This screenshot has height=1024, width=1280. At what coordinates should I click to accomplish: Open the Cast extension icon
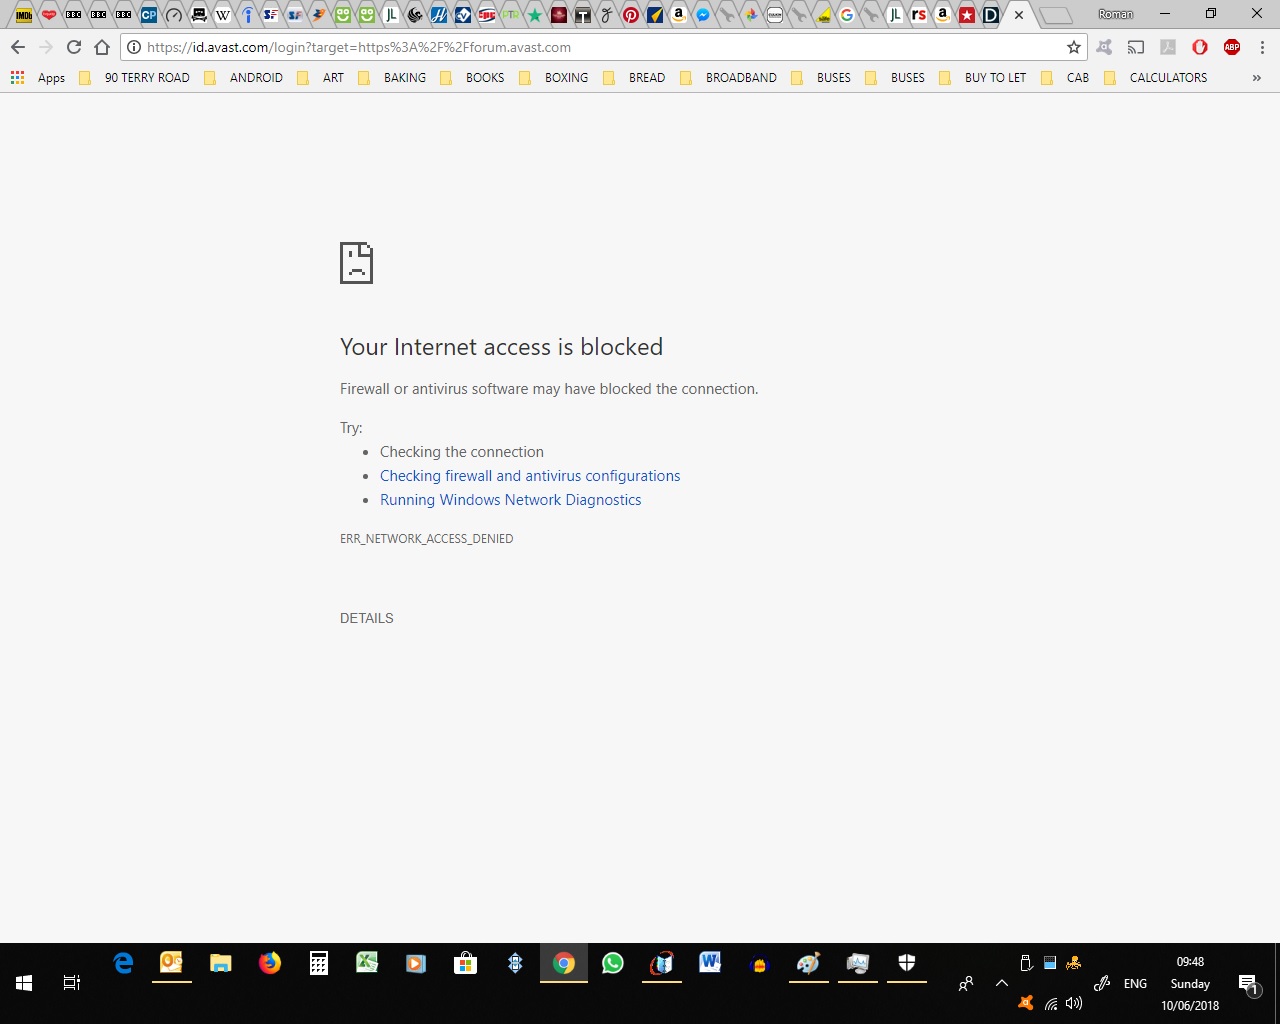1136,47
